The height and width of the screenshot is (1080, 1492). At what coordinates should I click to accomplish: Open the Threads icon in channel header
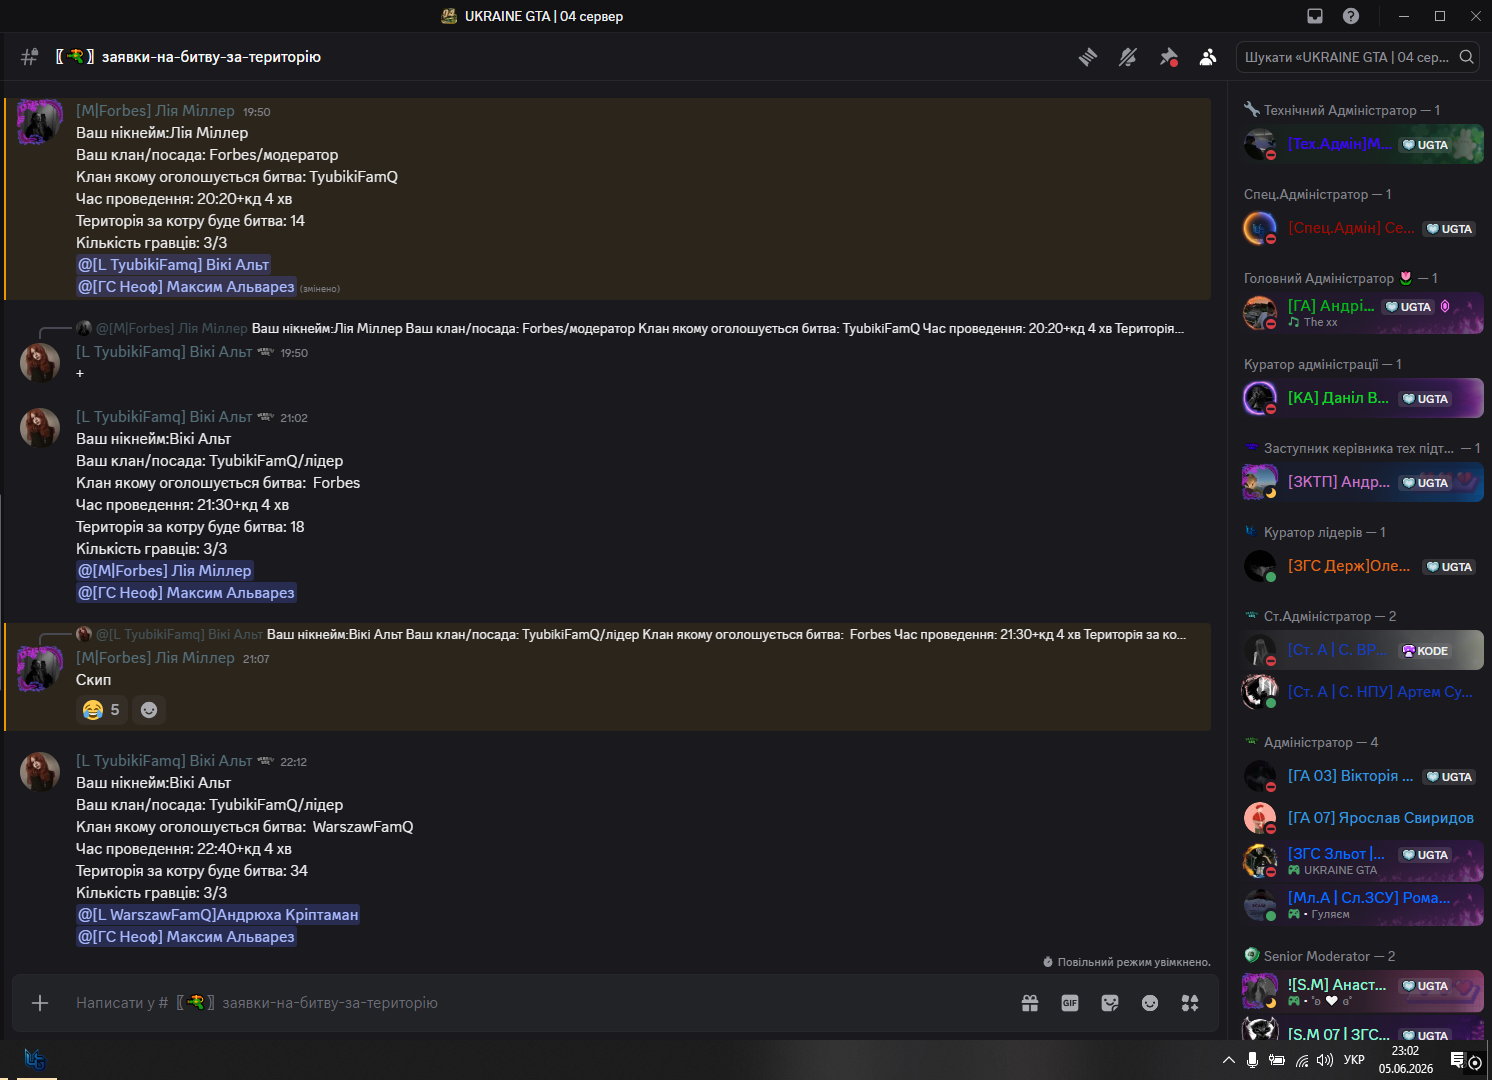[x=1088, y=57]
